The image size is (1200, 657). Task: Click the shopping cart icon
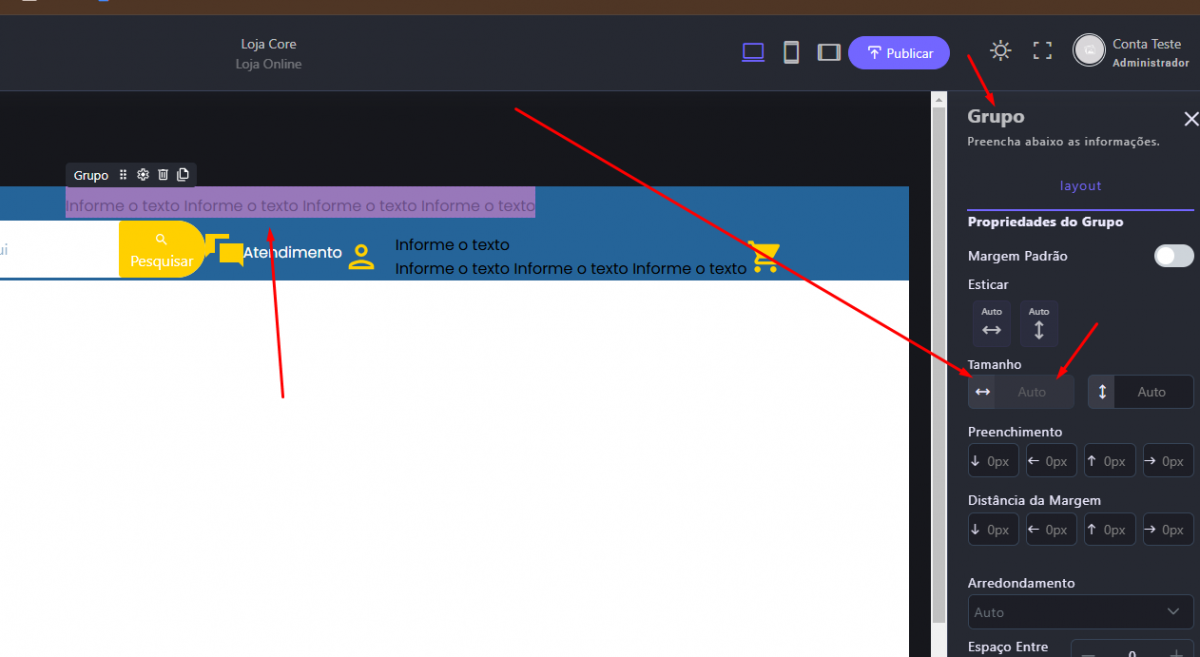[765, 257]
